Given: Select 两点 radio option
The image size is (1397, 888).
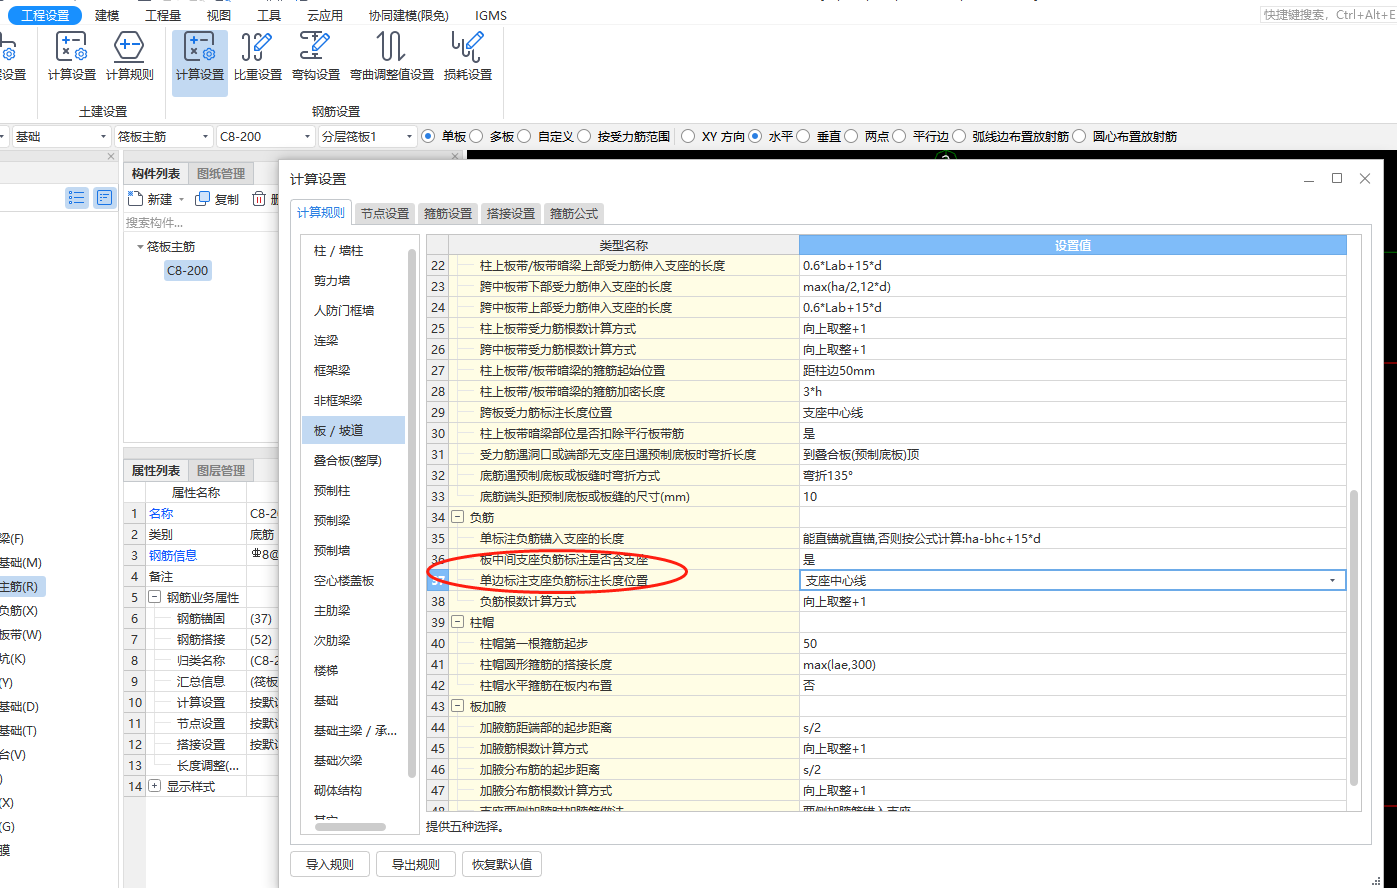Looking at the screenshot, I should point(851,136).
